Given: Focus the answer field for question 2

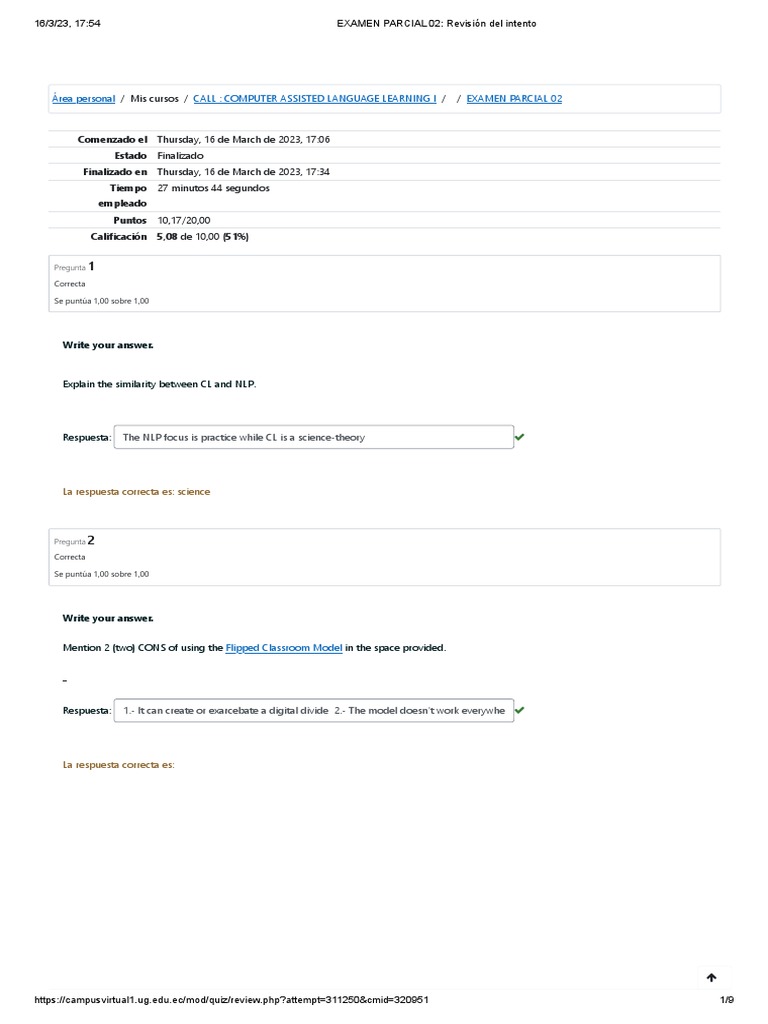Looking at the screenshot, I should tap(313, 710).
